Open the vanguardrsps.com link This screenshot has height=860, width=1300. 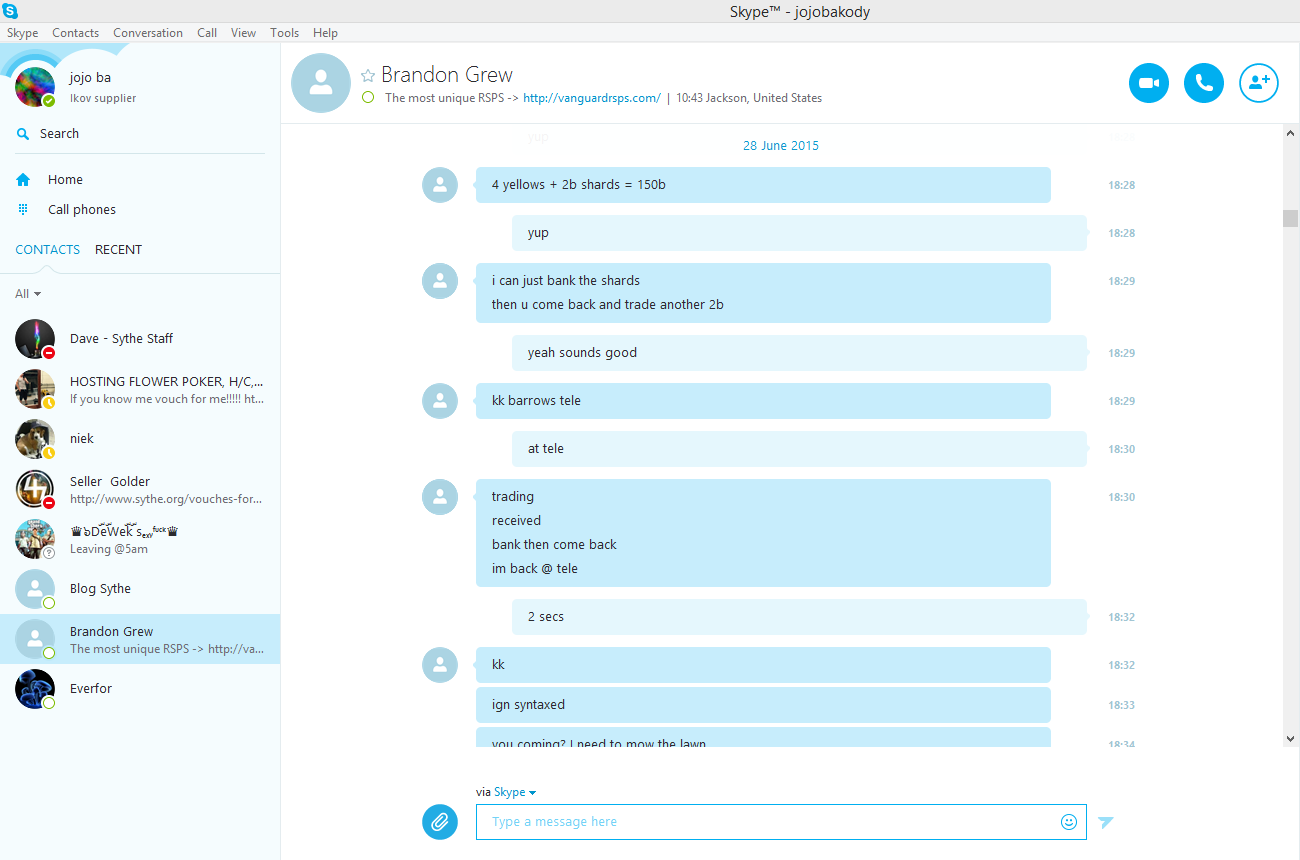click(x=592, y=98)
